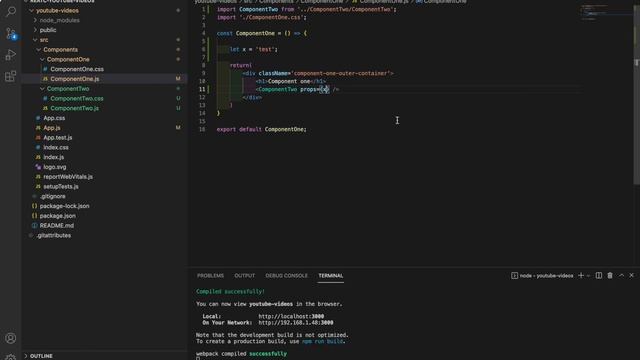
Task: Open the new terminal launch profile dropdown
Action: coord(588,276)
